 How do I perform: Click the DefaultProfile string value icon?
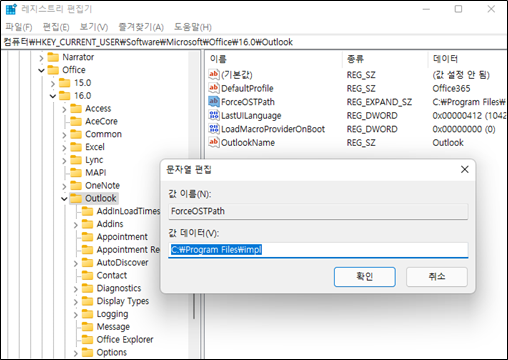tap(214, 88)
